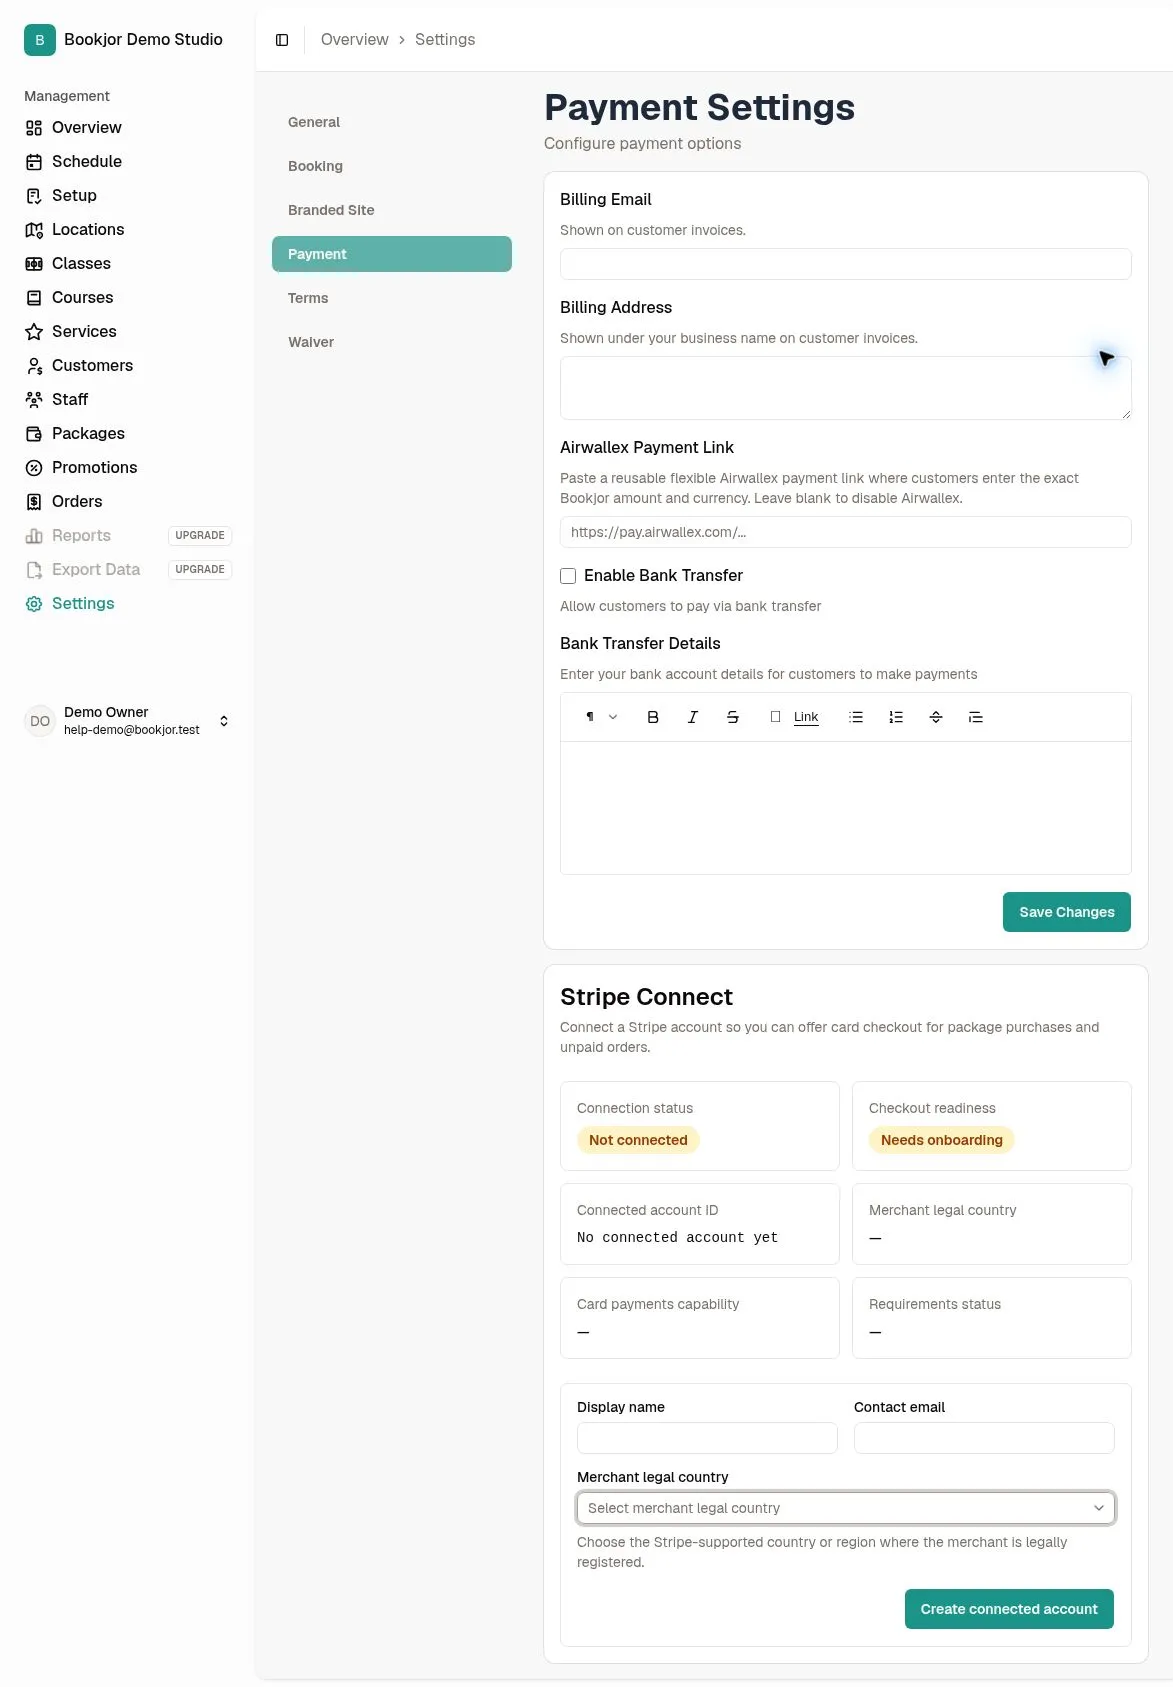Screen dimensions: 1173x1687
Task: Click the Payment Settings heading
Action: click(699, 108)
